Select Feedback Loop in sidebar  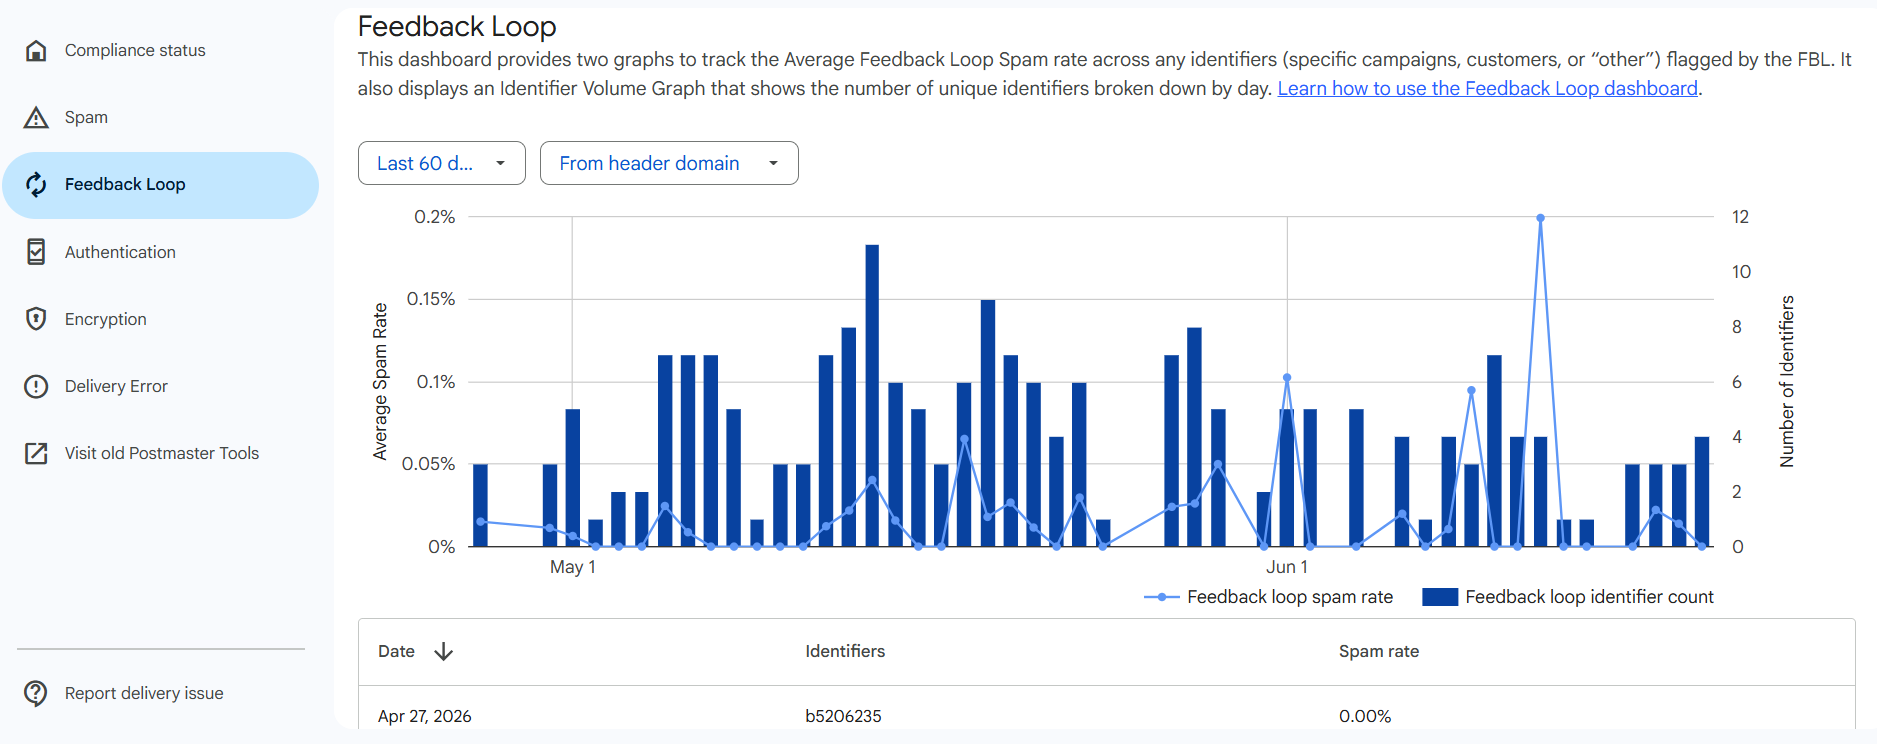coord(160,185)
